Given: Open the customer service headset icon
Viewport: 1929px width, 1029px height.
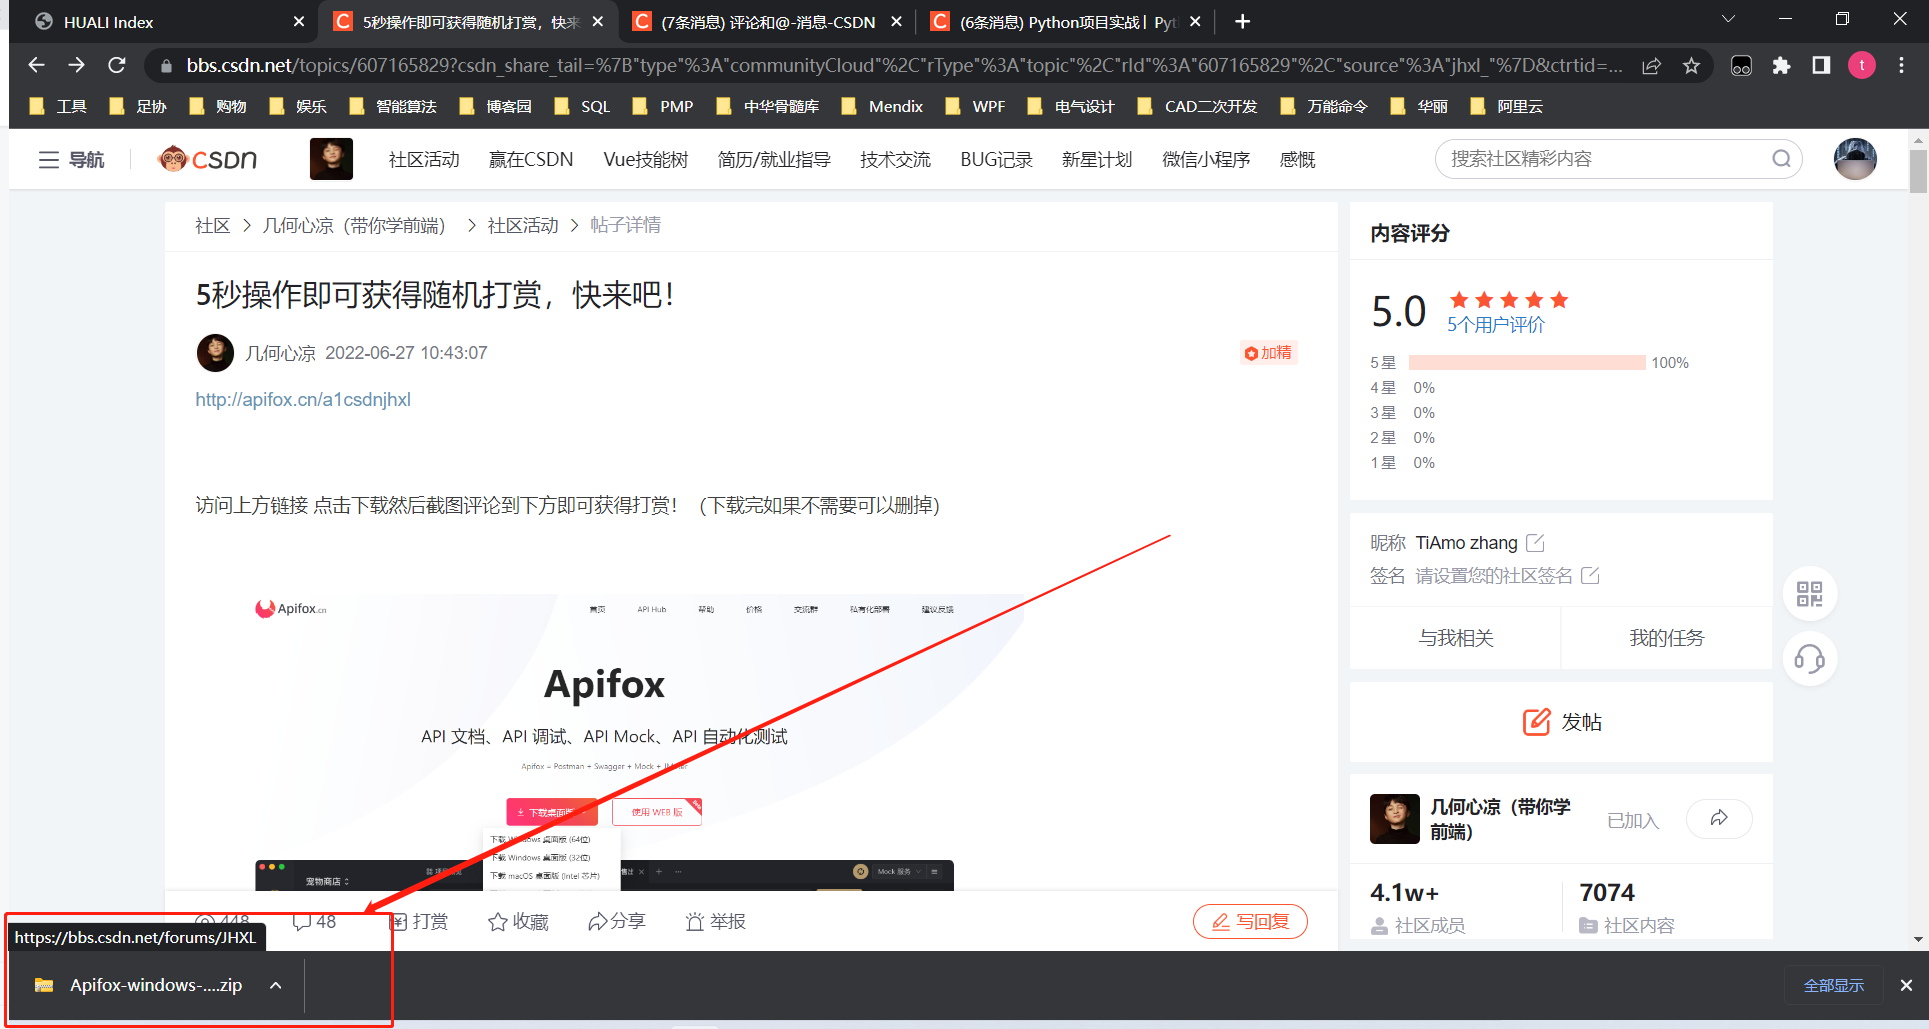Looking at the screenshot, I should [x=1809, y=659].
